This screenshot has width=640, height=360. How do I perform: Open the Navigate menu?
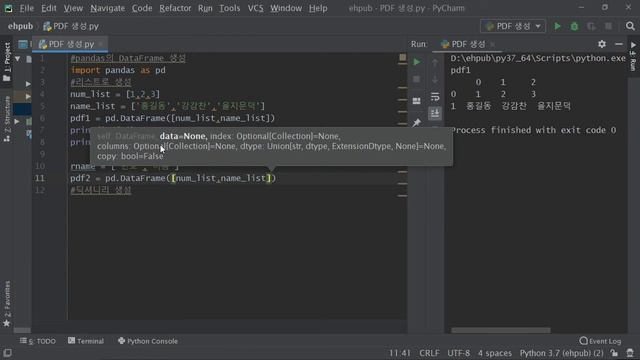pyautogui.click(x=107, y=8)
